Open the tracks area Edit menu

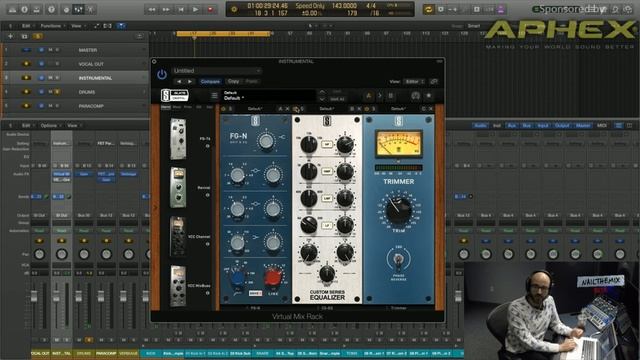pos(27,26)
